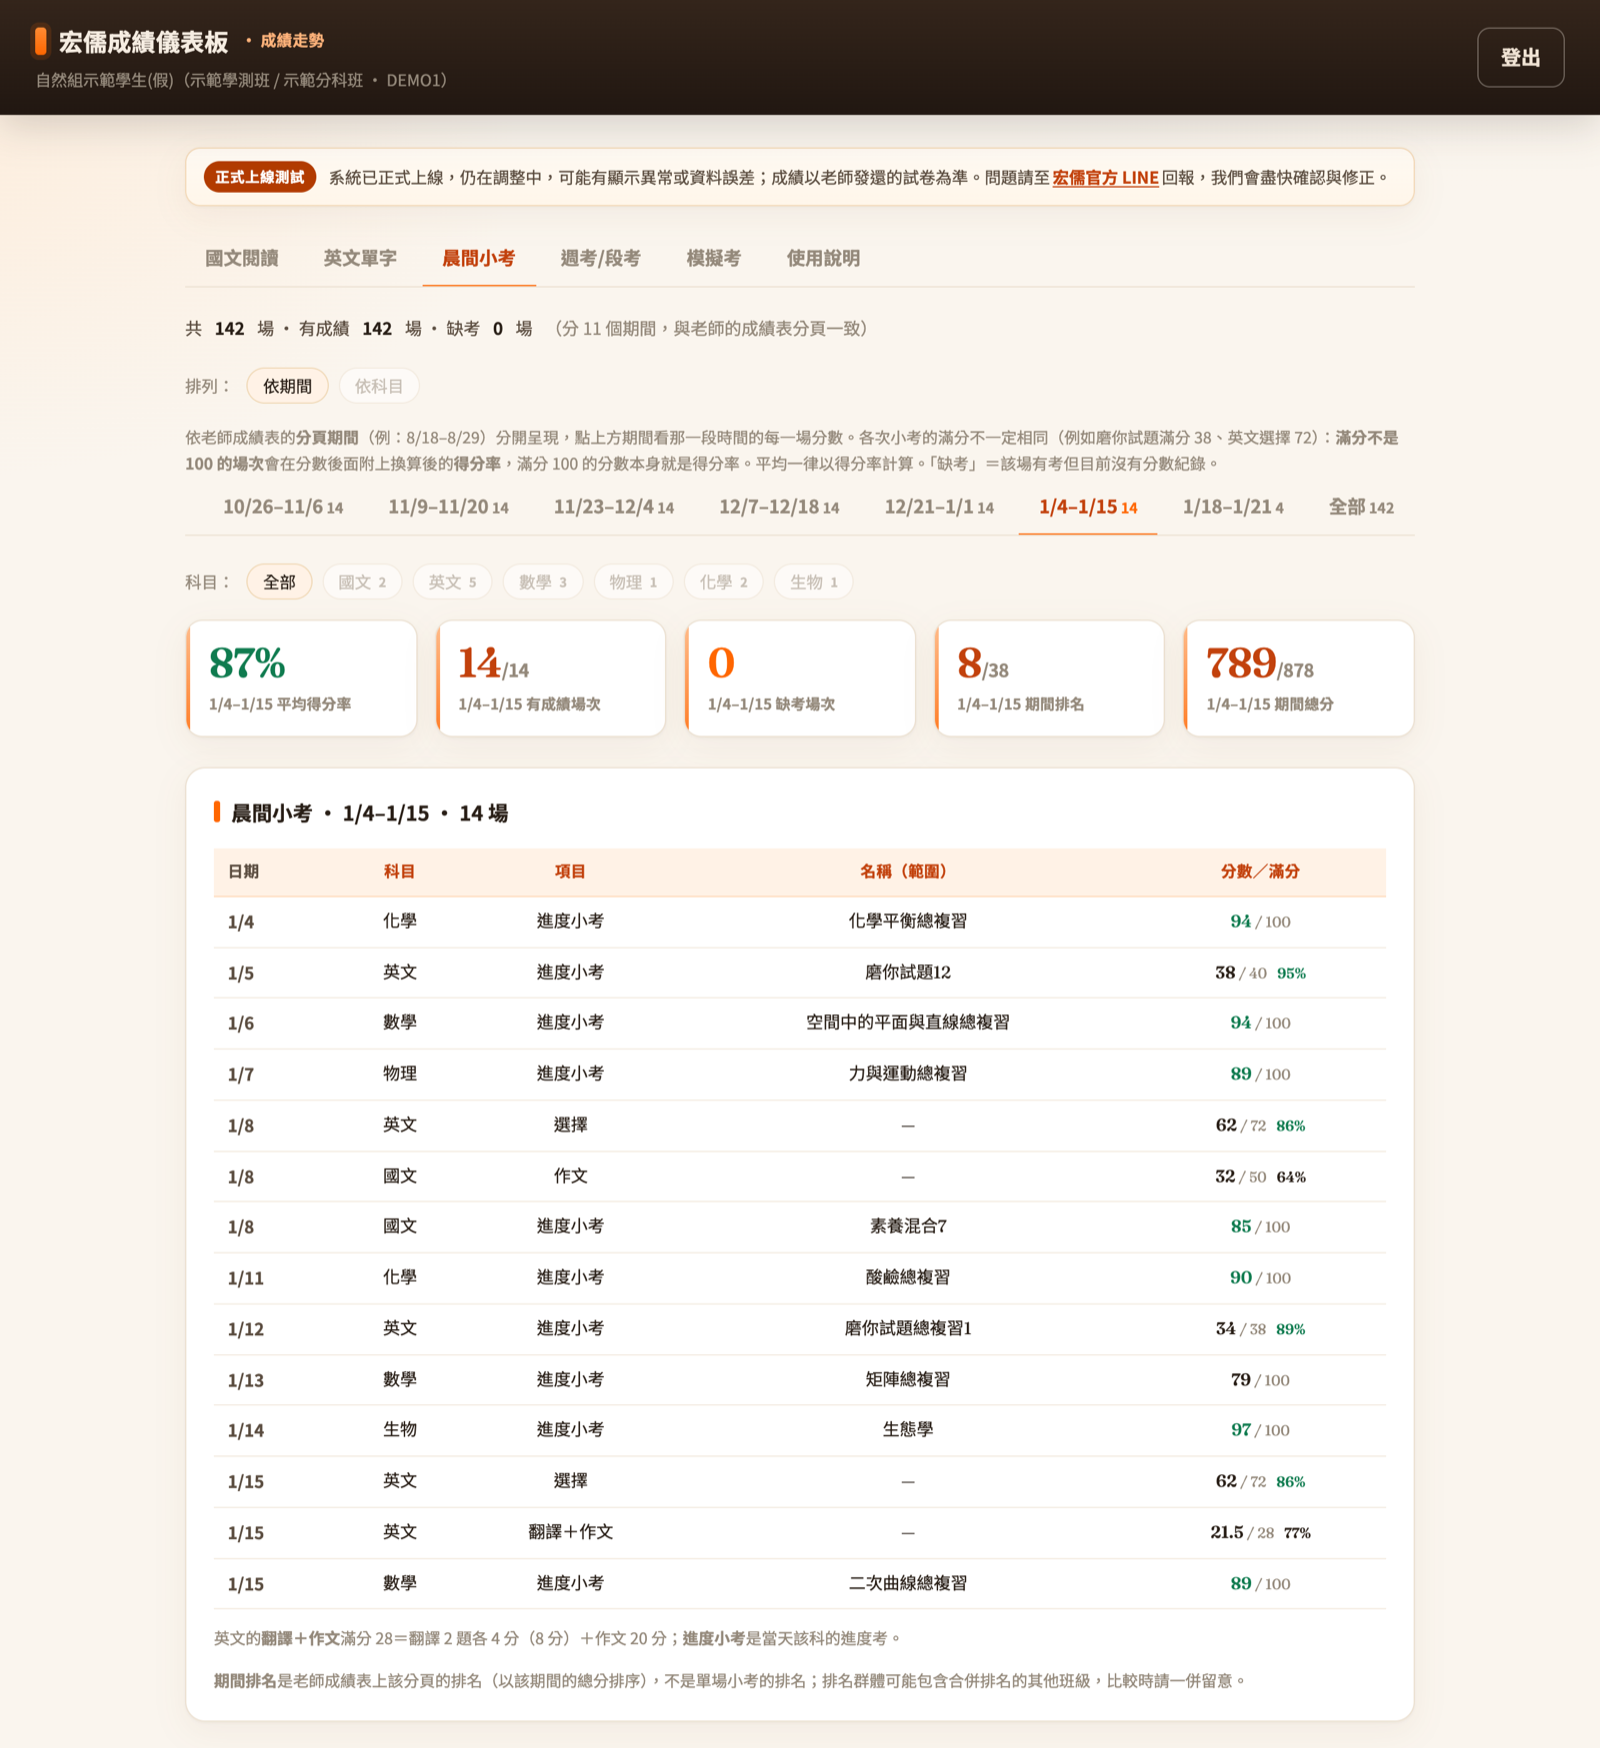Select the 12/7–12/18 period tab

pos(779,507)
